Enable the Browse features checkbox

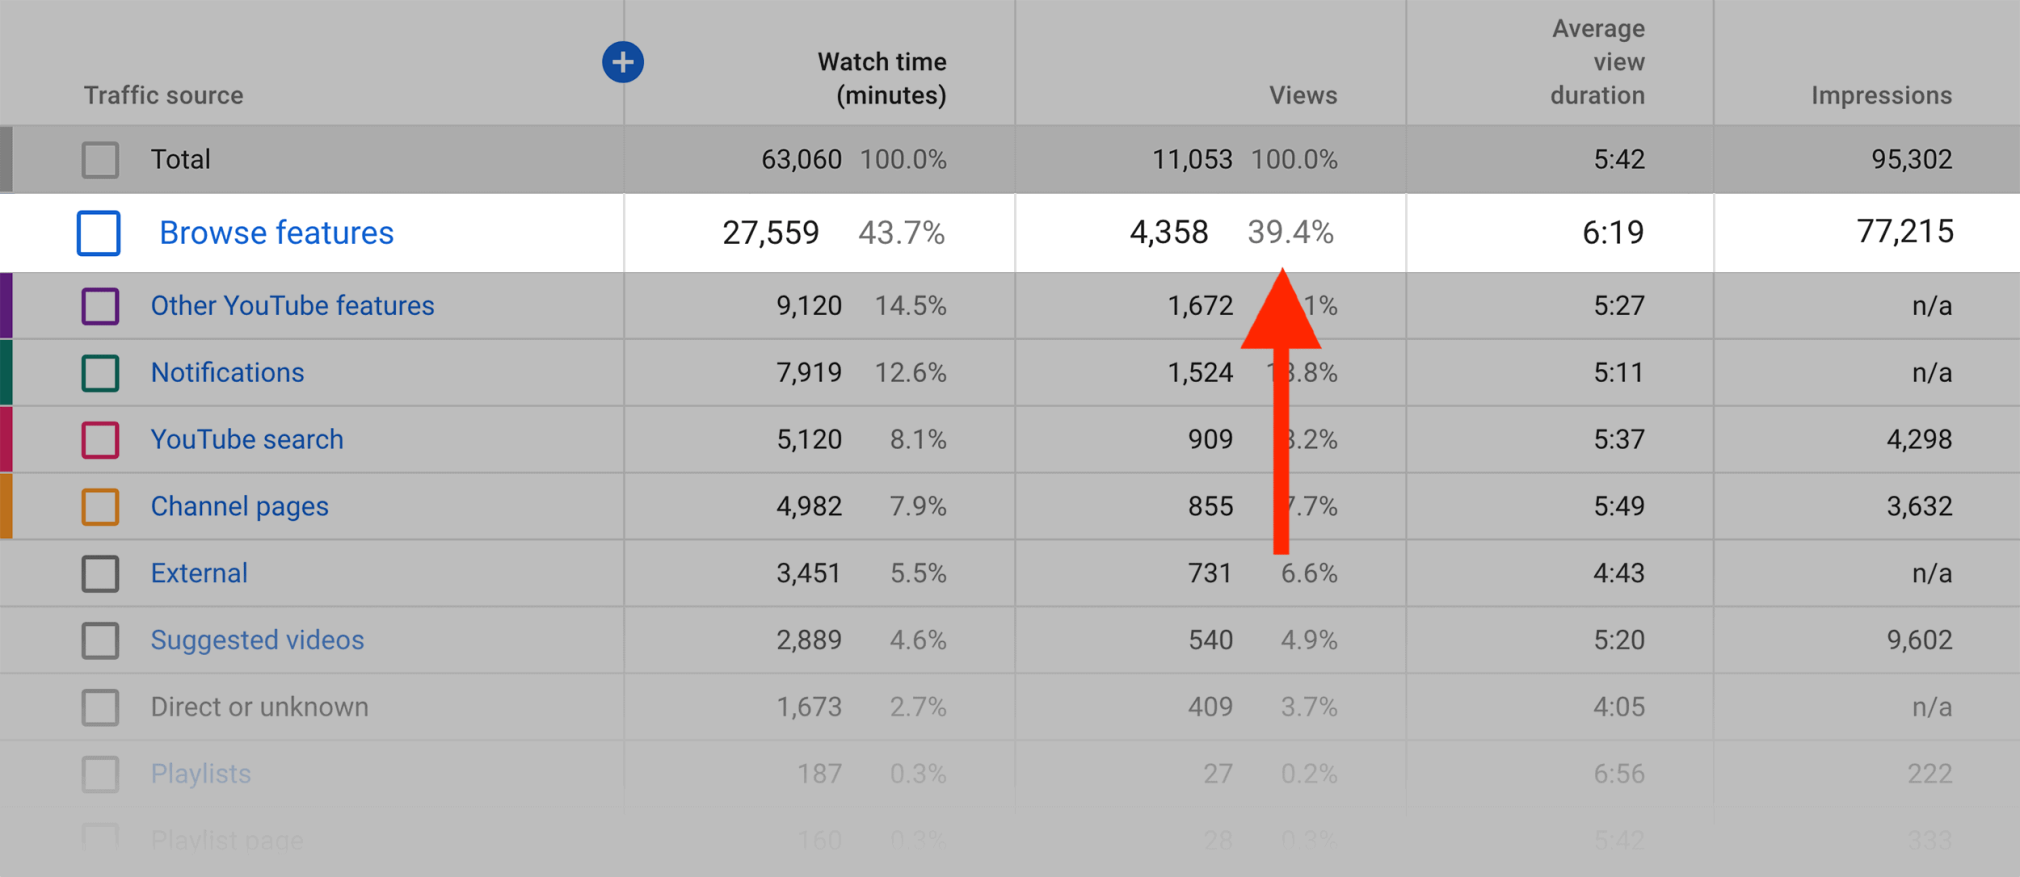click(x=98, y=233)
